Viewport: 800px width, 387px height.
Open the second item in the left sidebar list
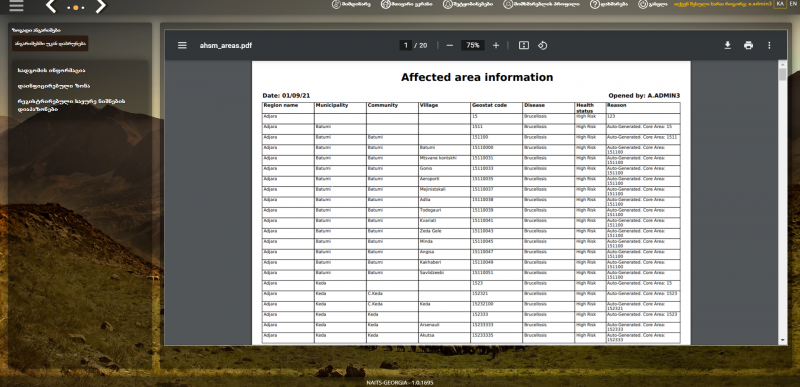pos(54,86)
